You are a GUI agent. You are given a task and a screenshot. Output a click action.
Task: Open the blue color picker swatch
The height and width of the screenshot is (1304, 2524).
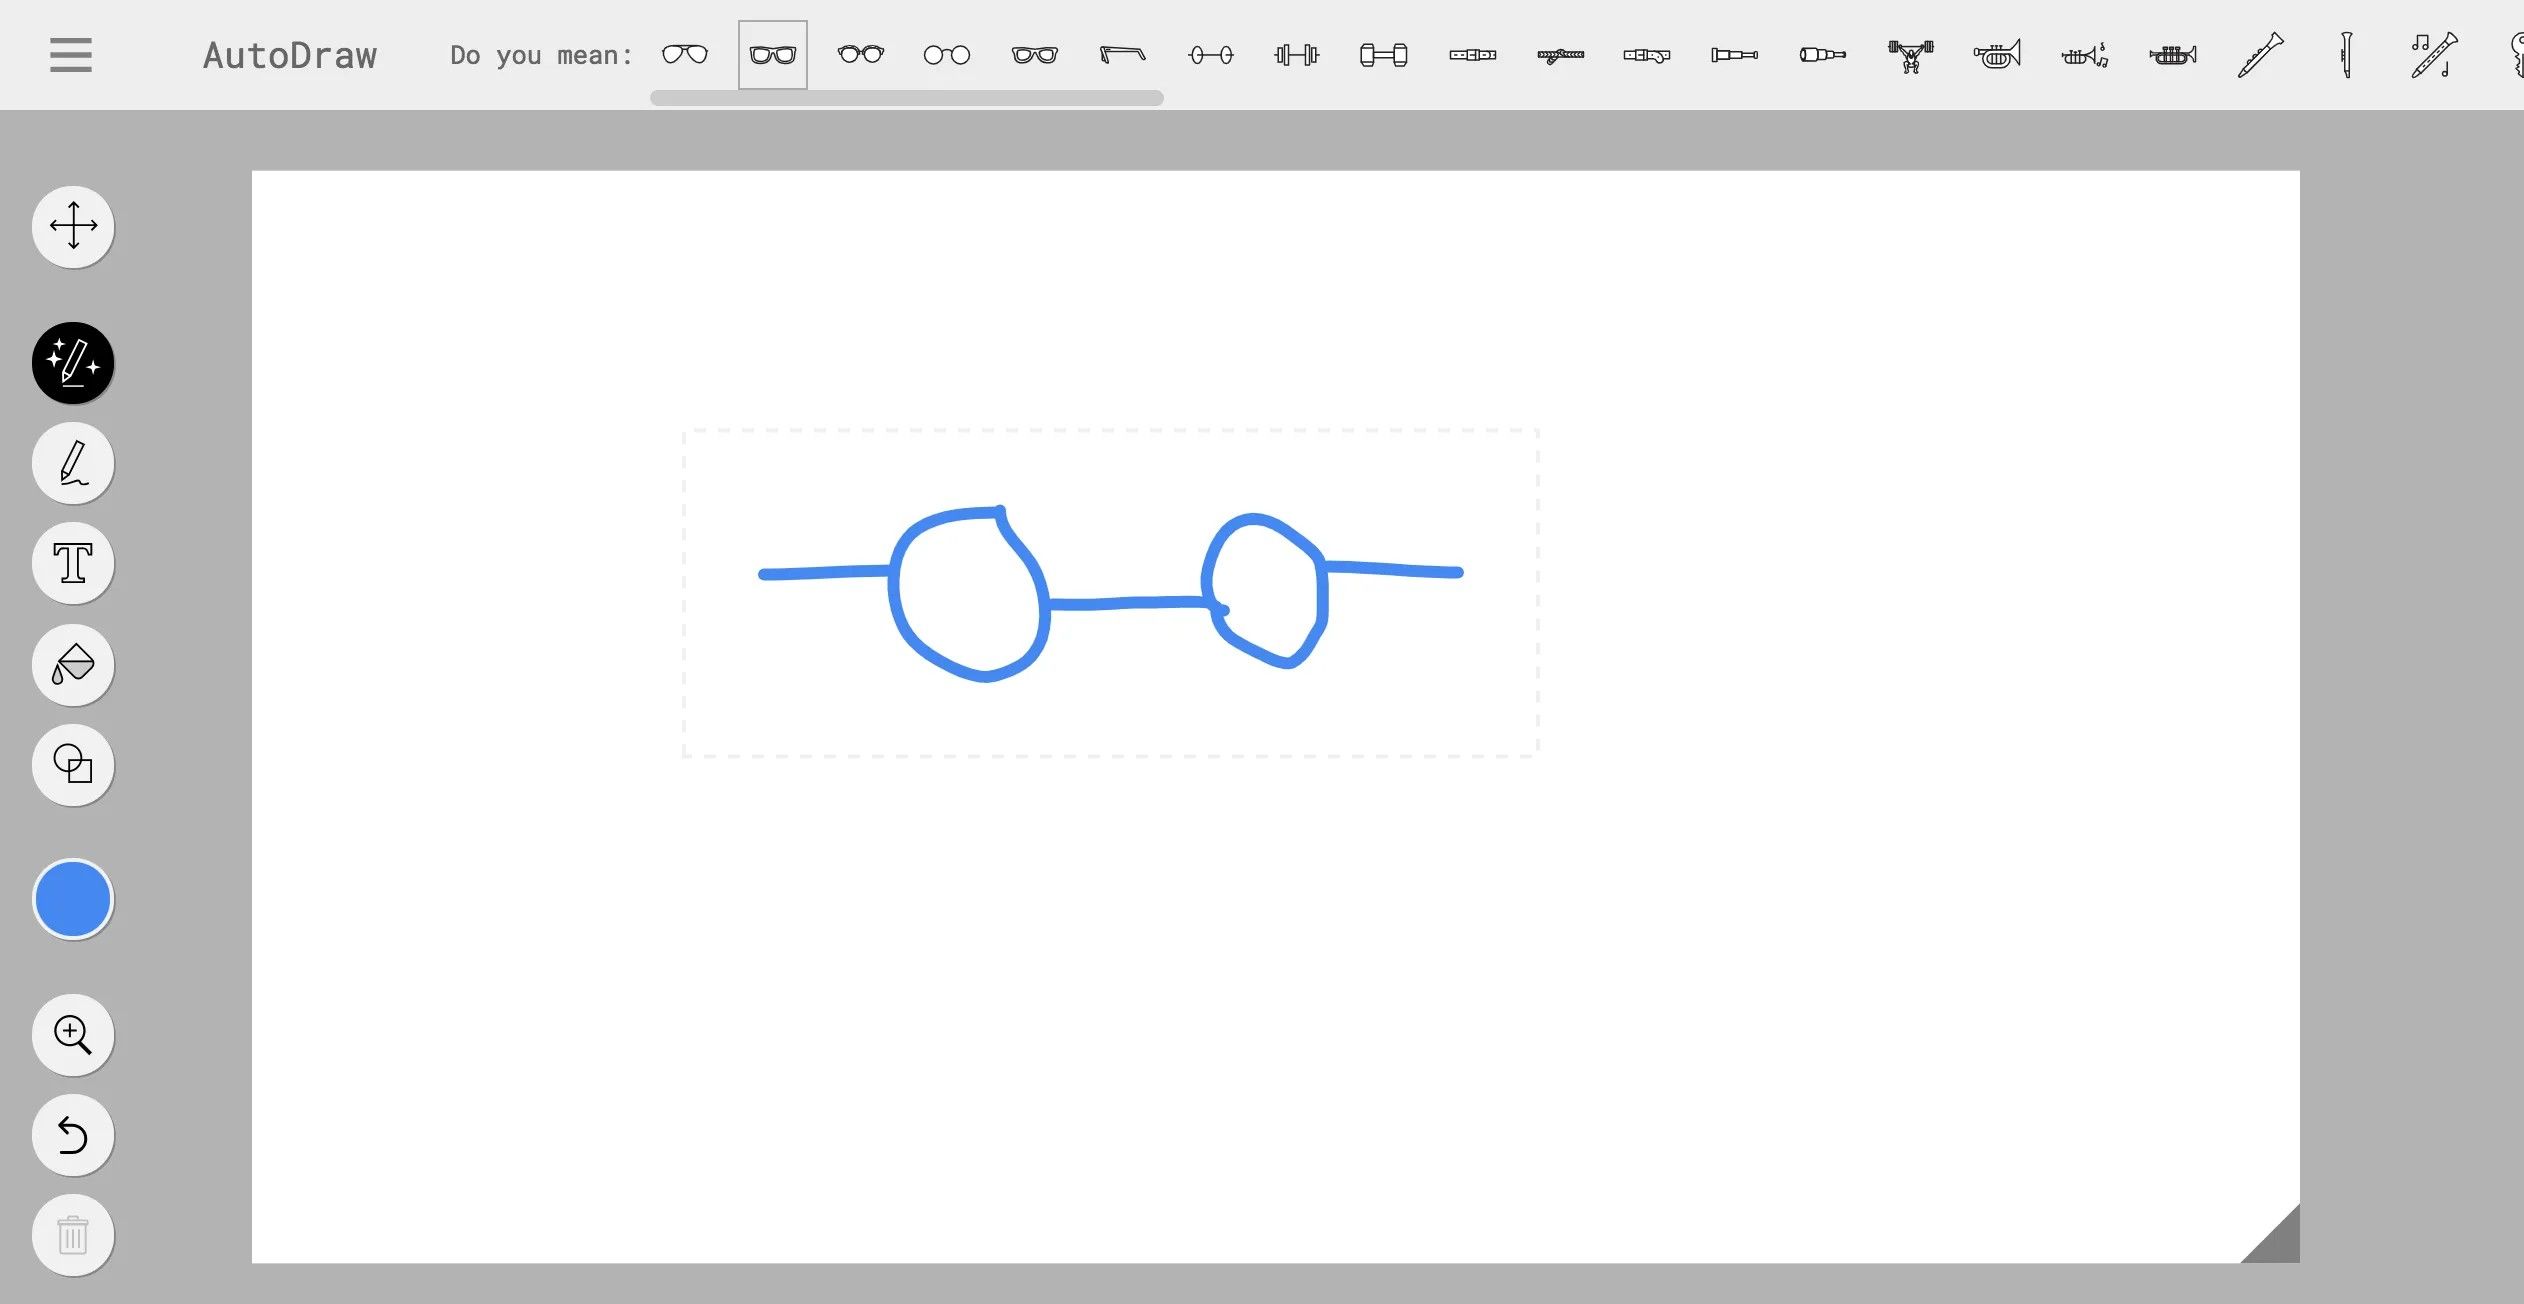click(73, 899)
